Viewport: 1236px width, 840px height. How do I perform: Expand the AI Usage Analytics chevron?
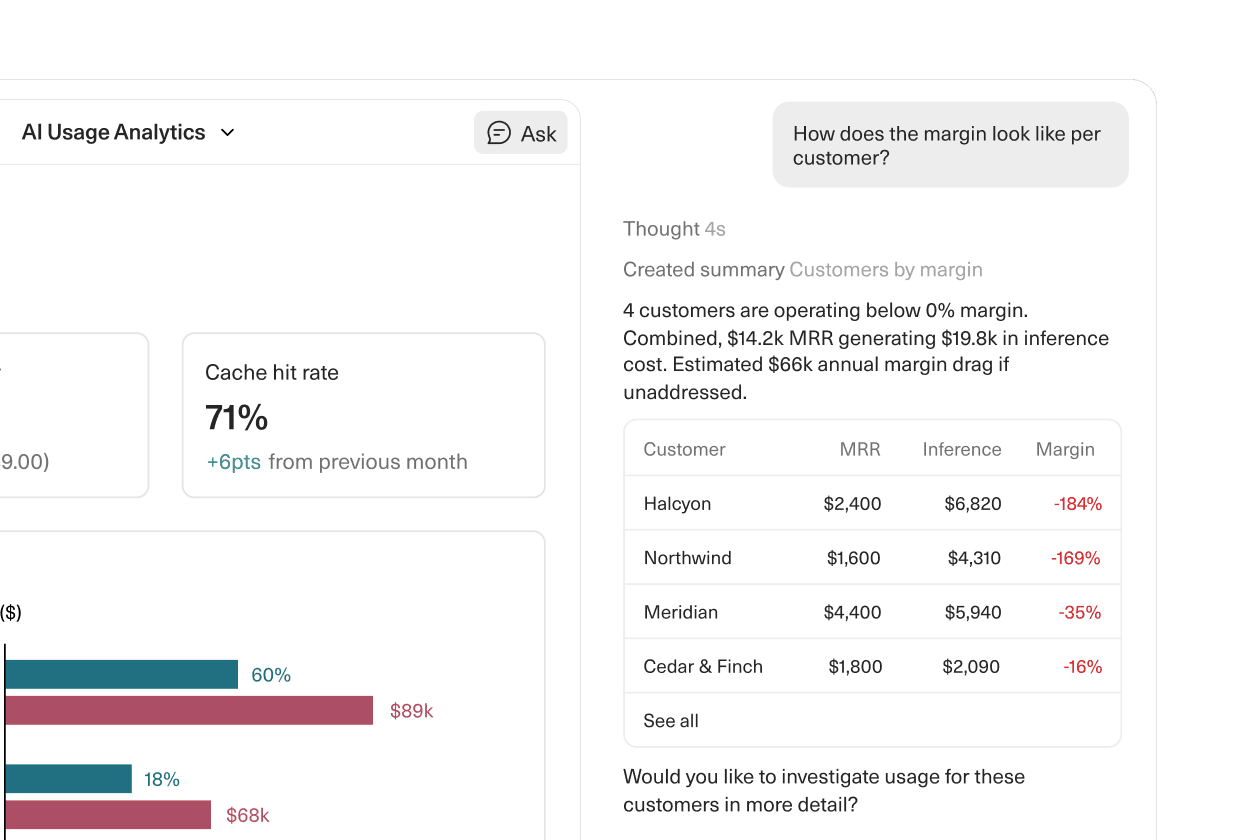pyautogui.click(x=227, y=133)
